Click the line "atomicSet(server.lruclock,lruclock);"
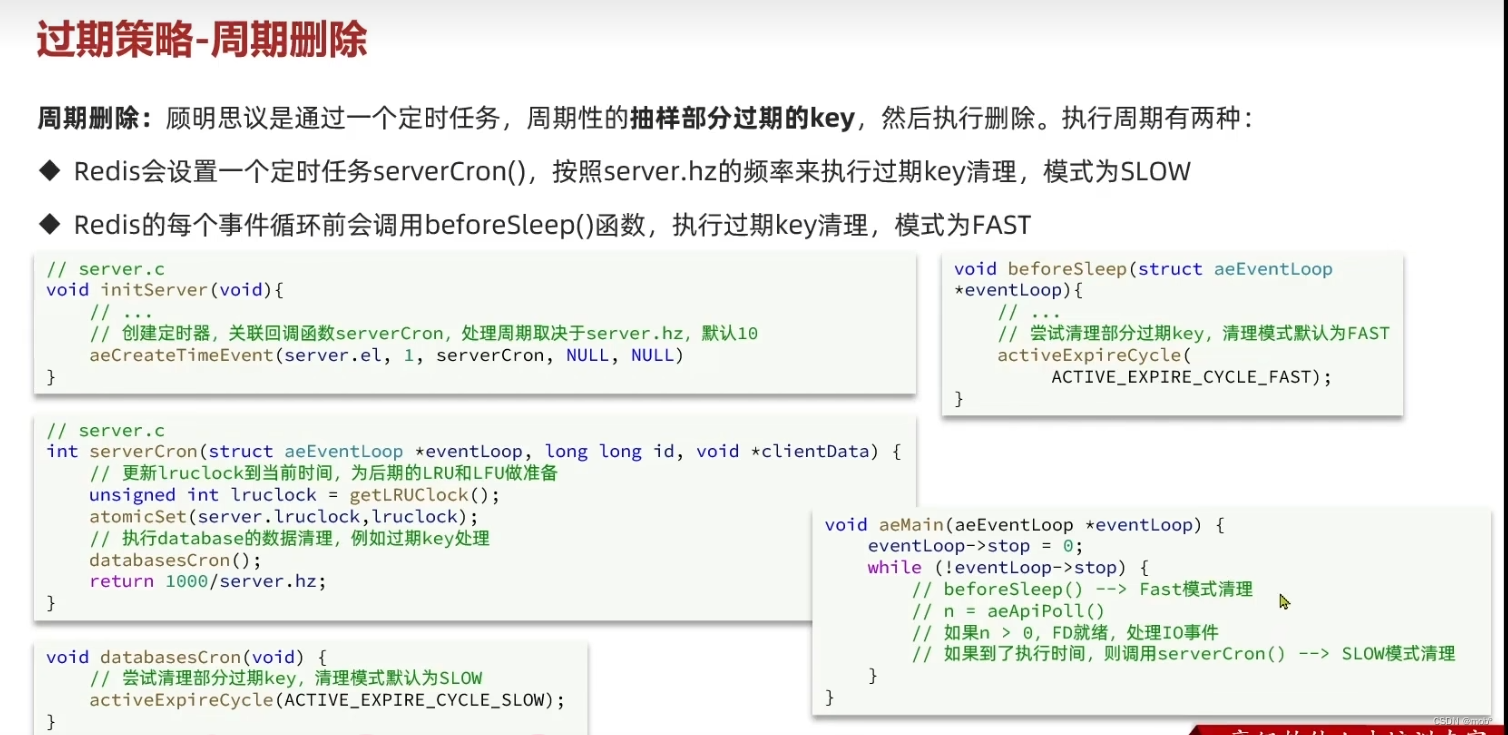The image size is (1508, 735). (284, 516)
